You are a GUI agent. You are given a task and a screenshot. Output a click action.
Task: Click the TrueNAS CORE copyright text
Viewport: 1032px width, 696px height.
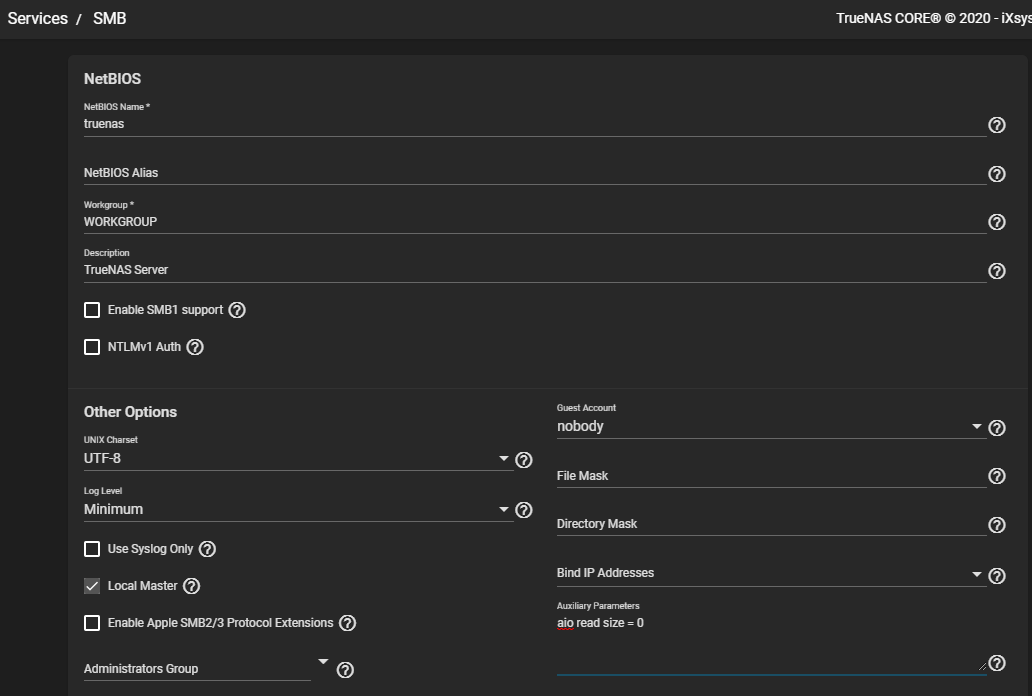coord(933,18)
